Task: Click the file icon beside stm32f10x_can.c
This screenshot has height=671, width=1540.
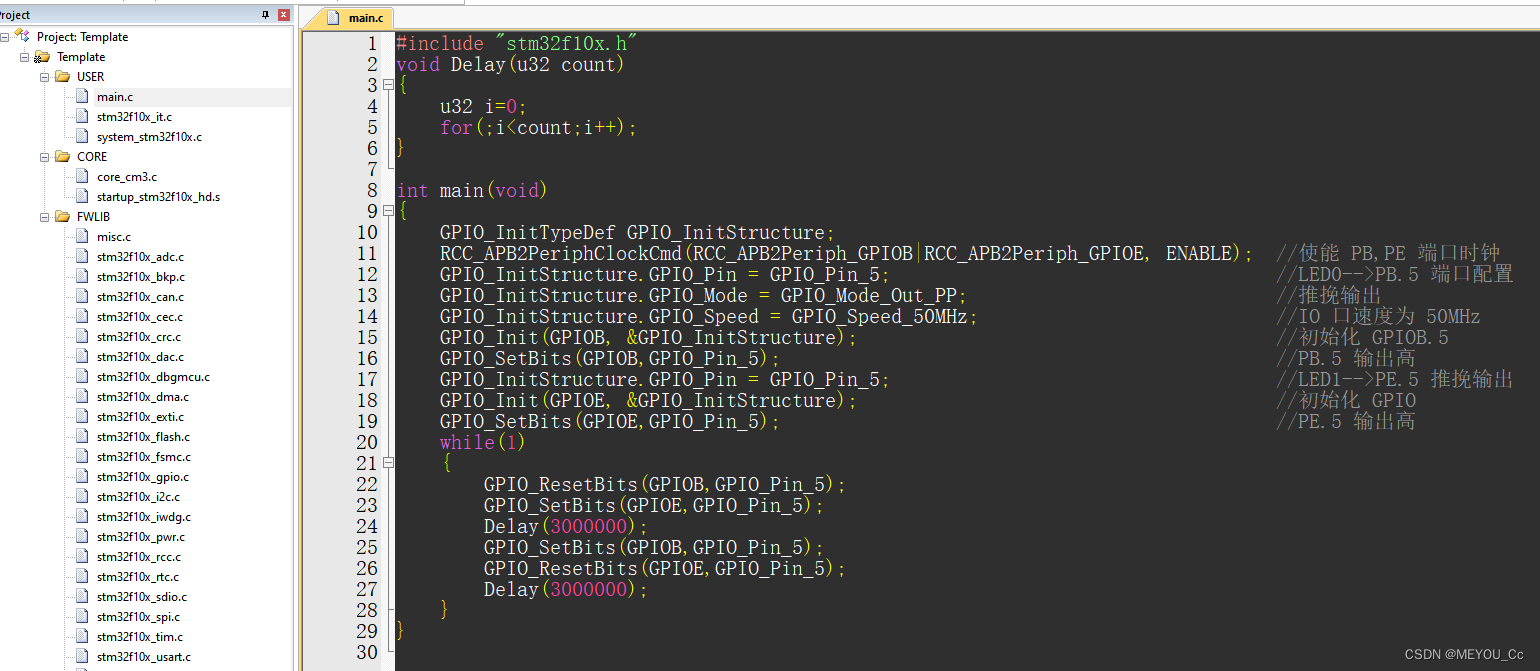Action: 82,297
